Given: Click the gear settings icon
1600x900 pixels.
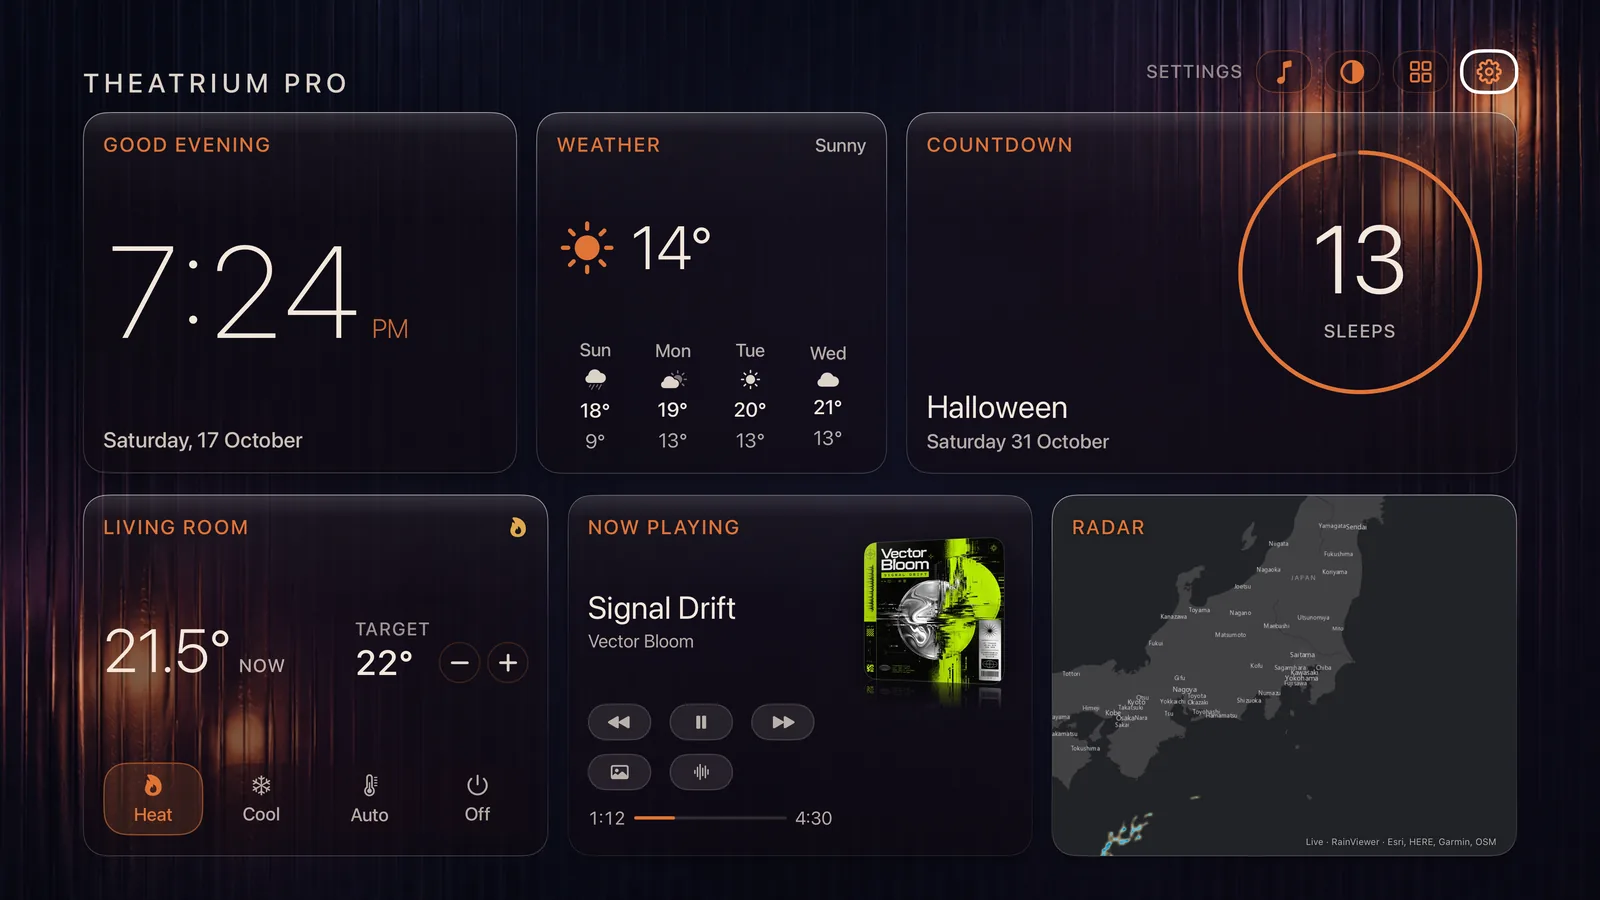Looking at the screenshot, I should (x=1489, y=72).
